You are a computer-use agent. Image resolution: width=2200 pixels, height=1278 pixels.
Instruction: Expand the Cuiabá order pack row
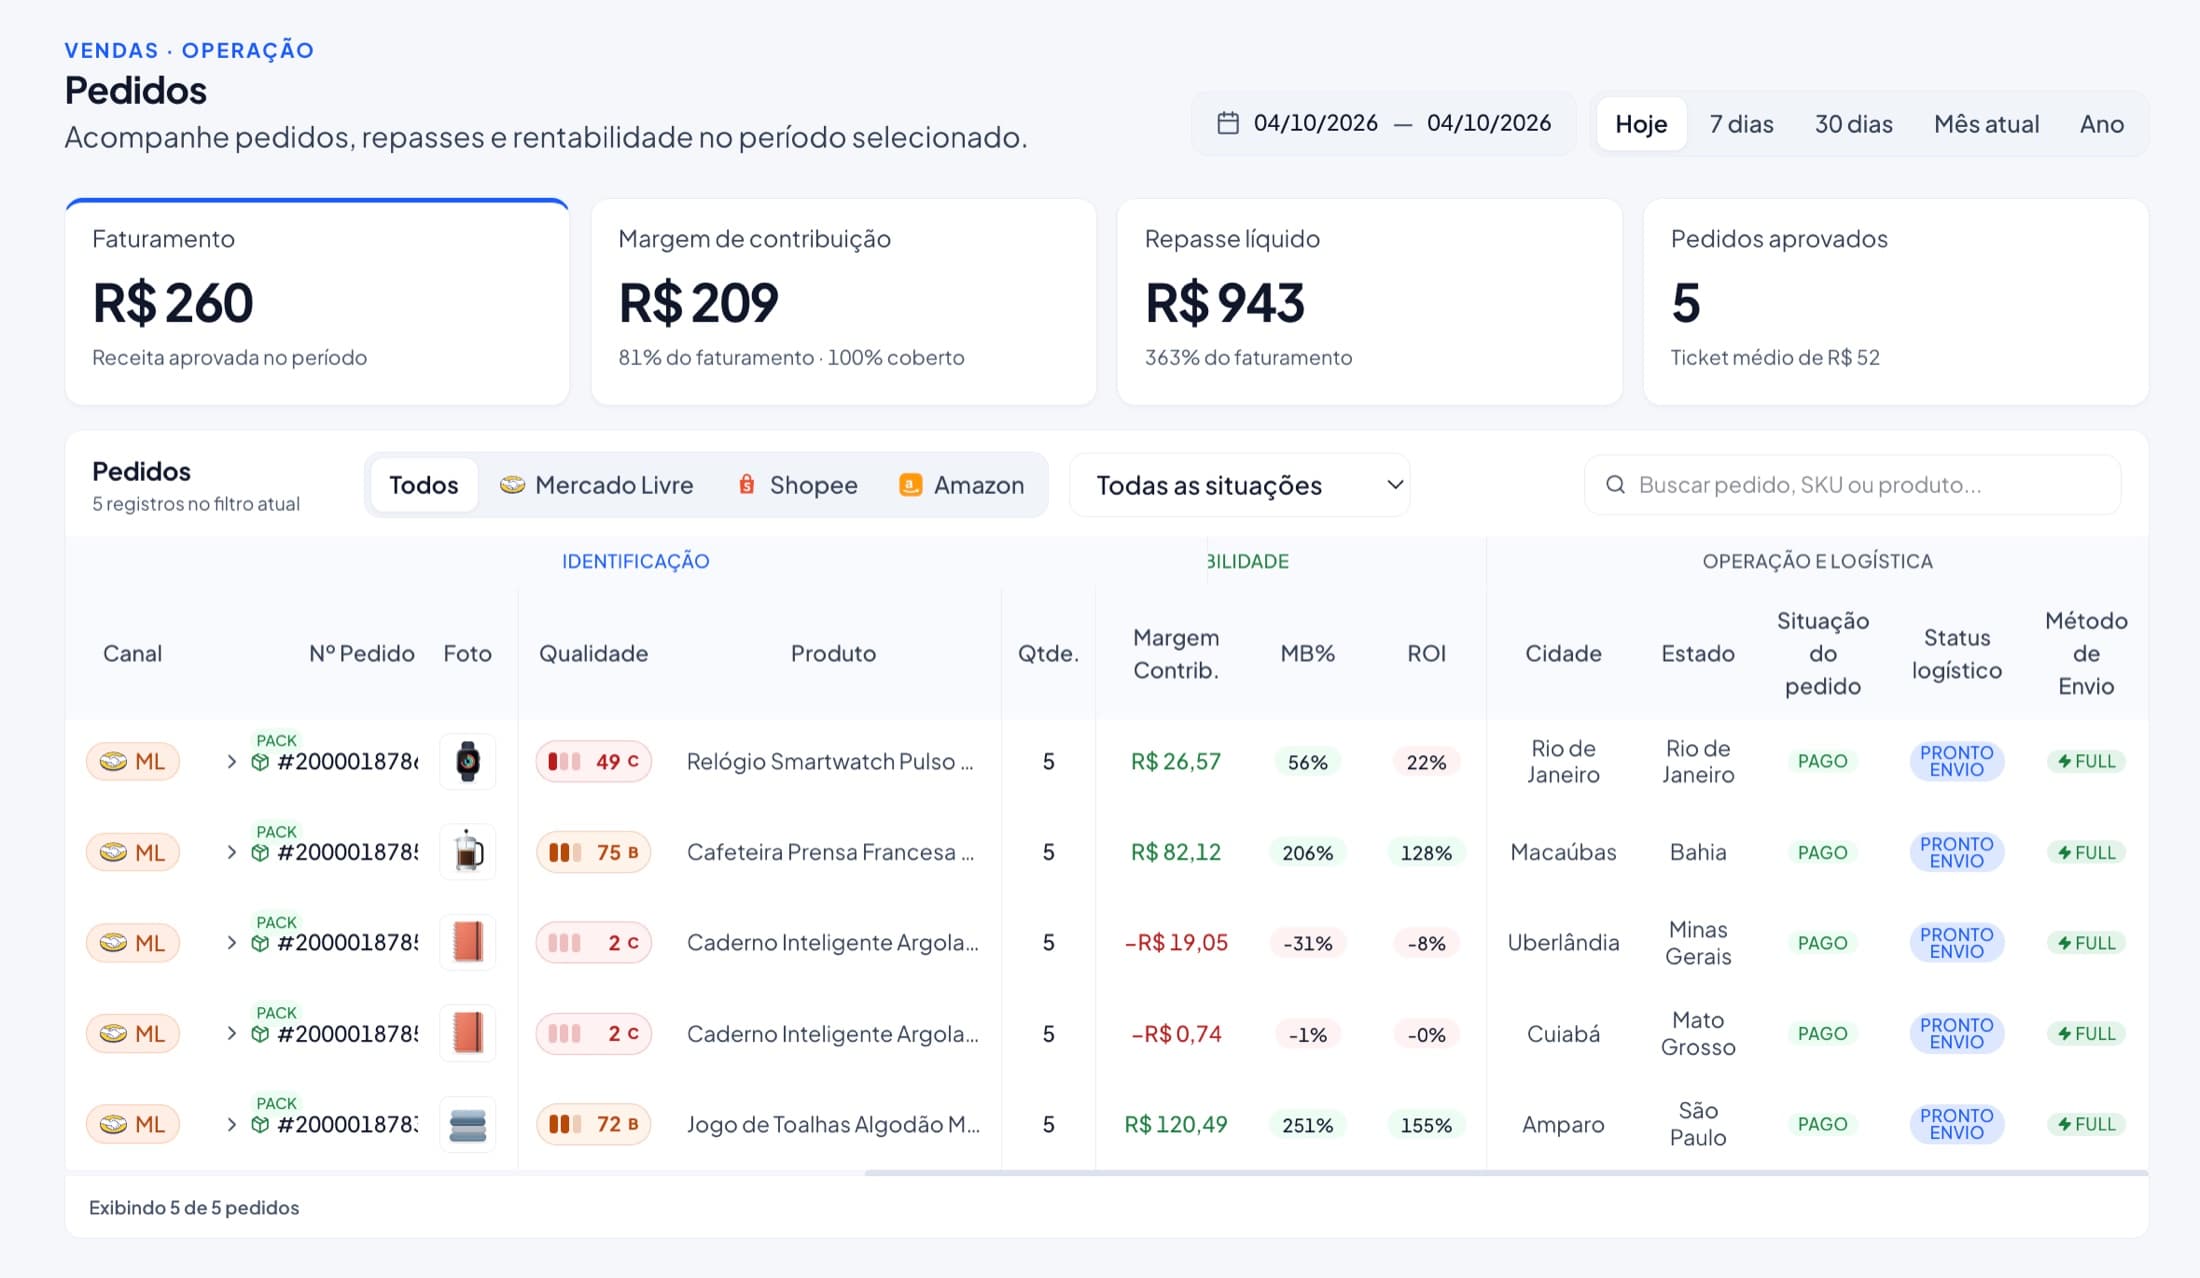tap(231, 1034)
